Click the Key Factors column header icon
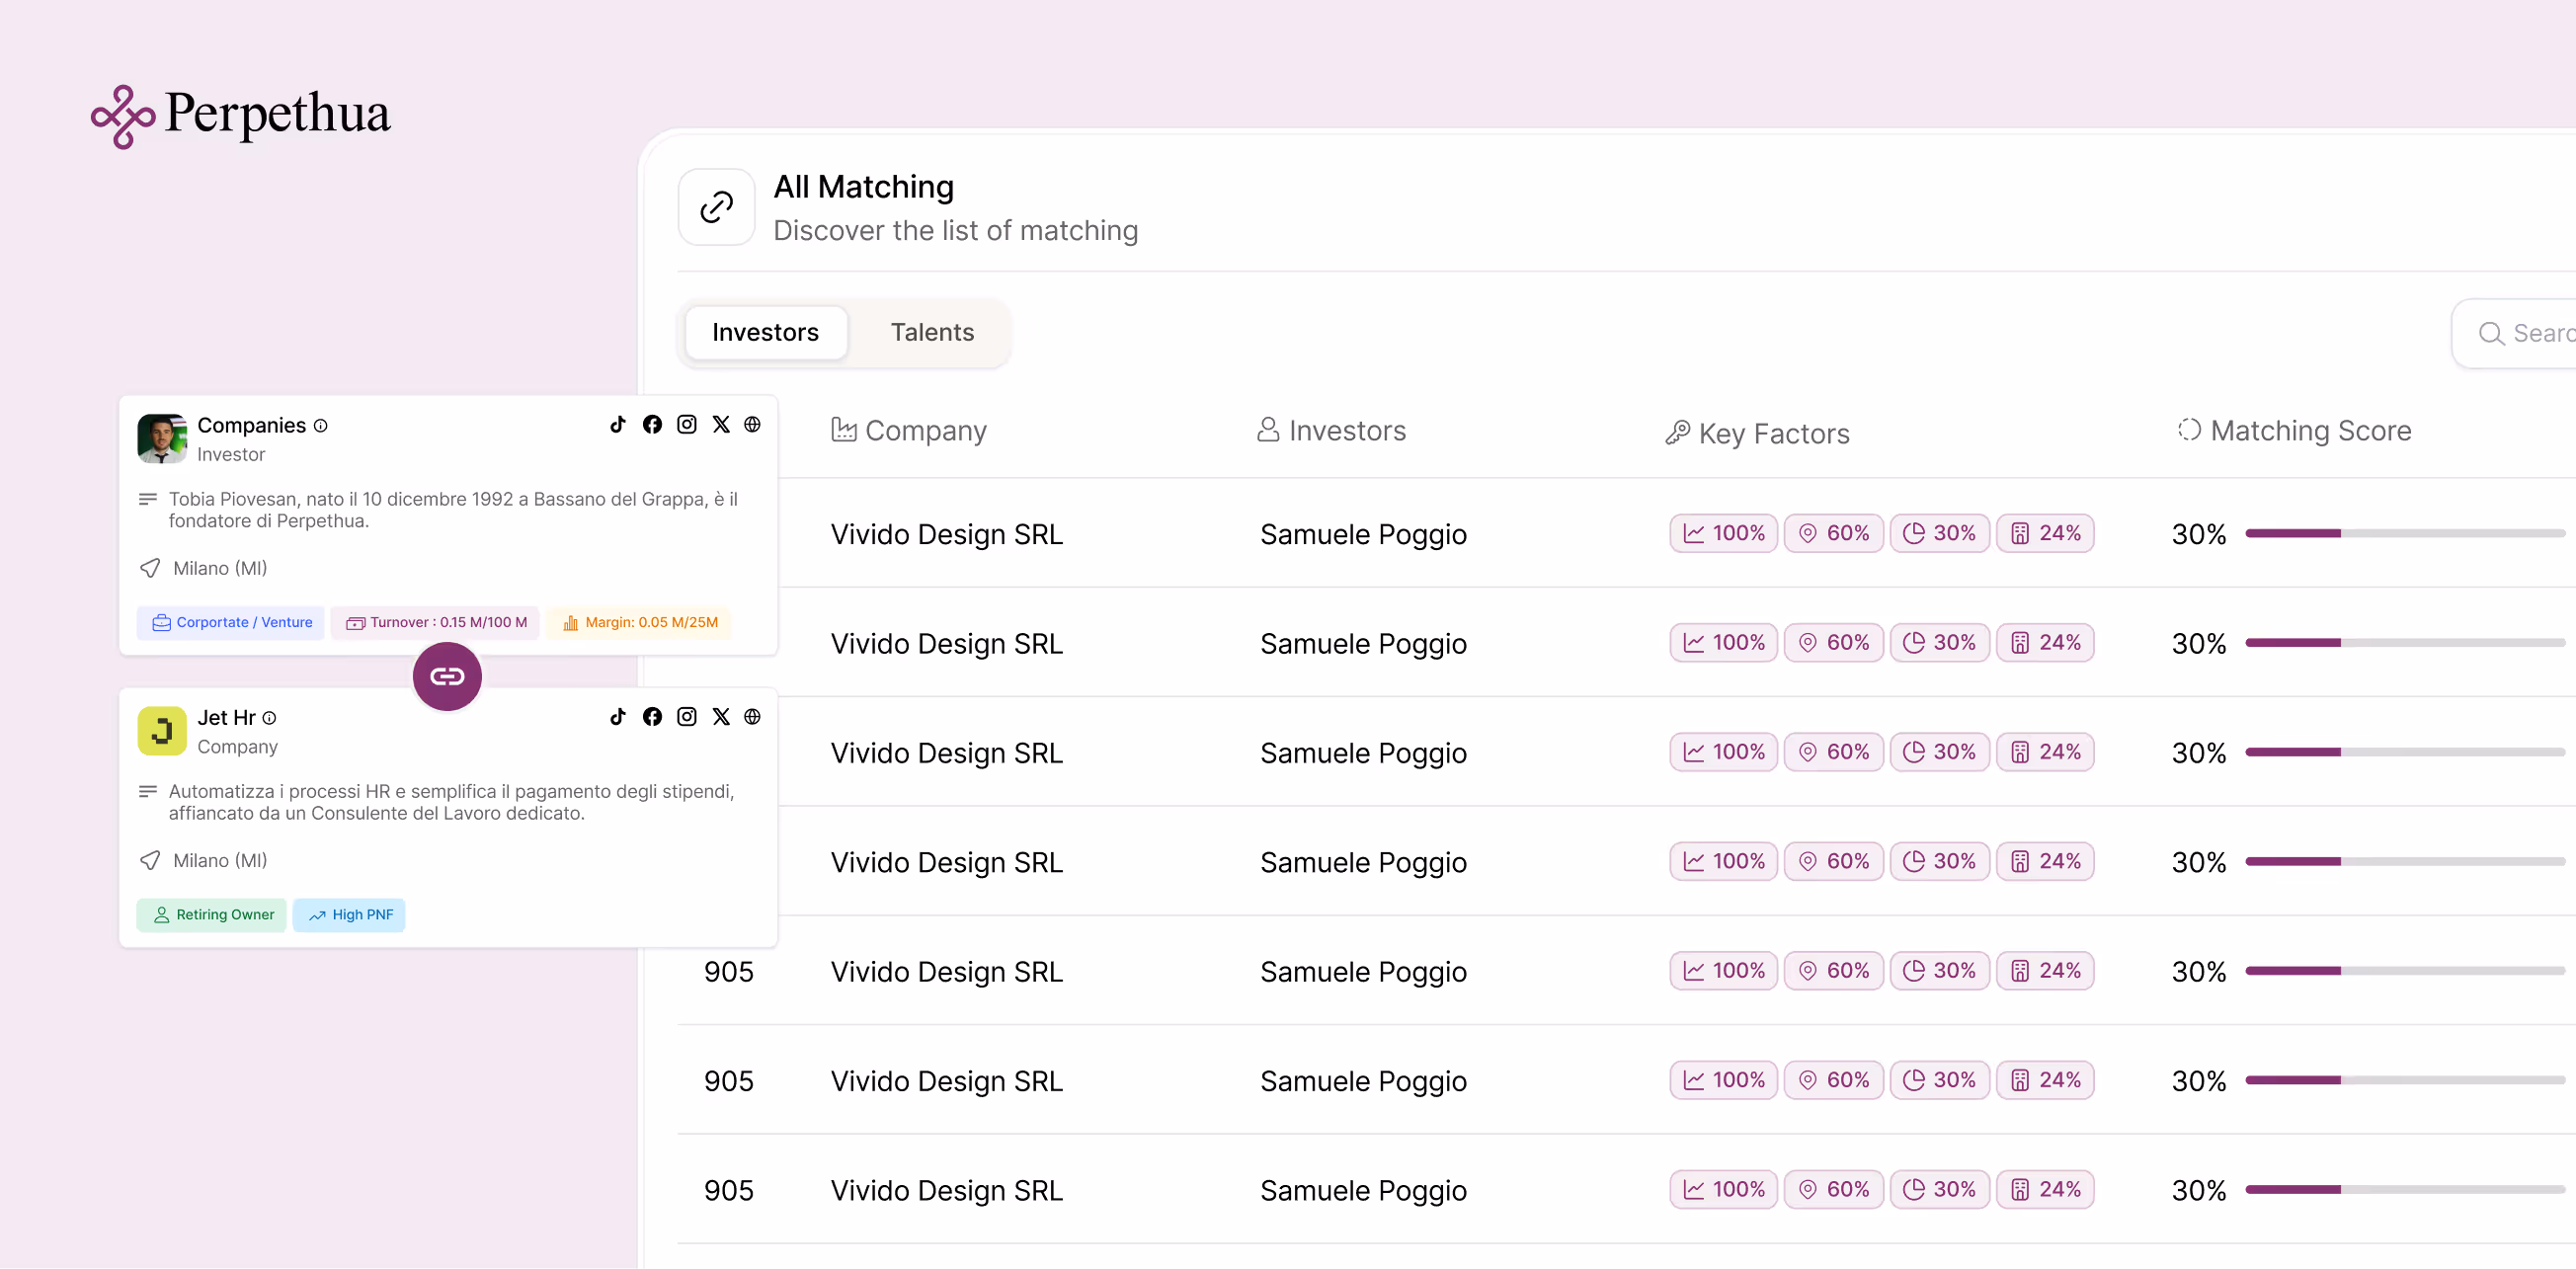Image resolution: width=2576 pixels, height=1269 pixels. click(1679, 433)
